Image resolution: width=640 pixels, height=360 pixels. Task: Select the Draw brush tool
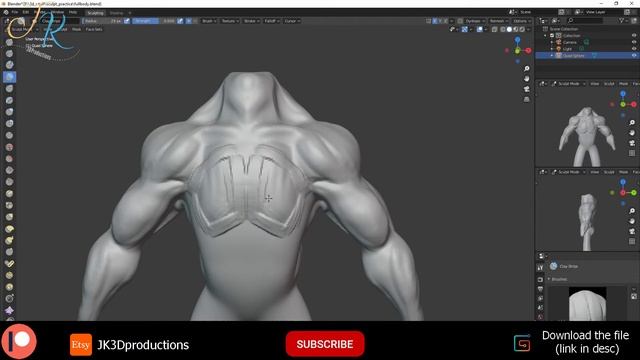[9, 42]
